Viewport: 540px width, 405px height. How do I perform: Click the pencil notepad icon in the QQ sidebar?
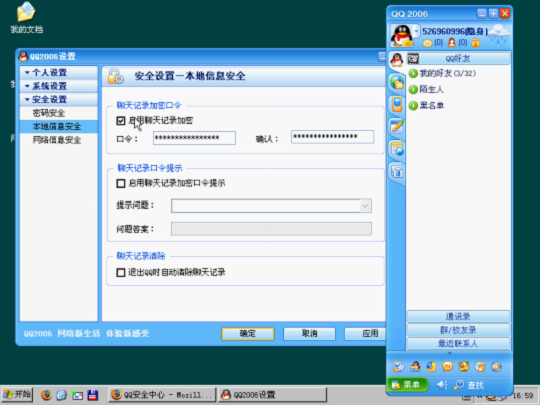point(397,126)
